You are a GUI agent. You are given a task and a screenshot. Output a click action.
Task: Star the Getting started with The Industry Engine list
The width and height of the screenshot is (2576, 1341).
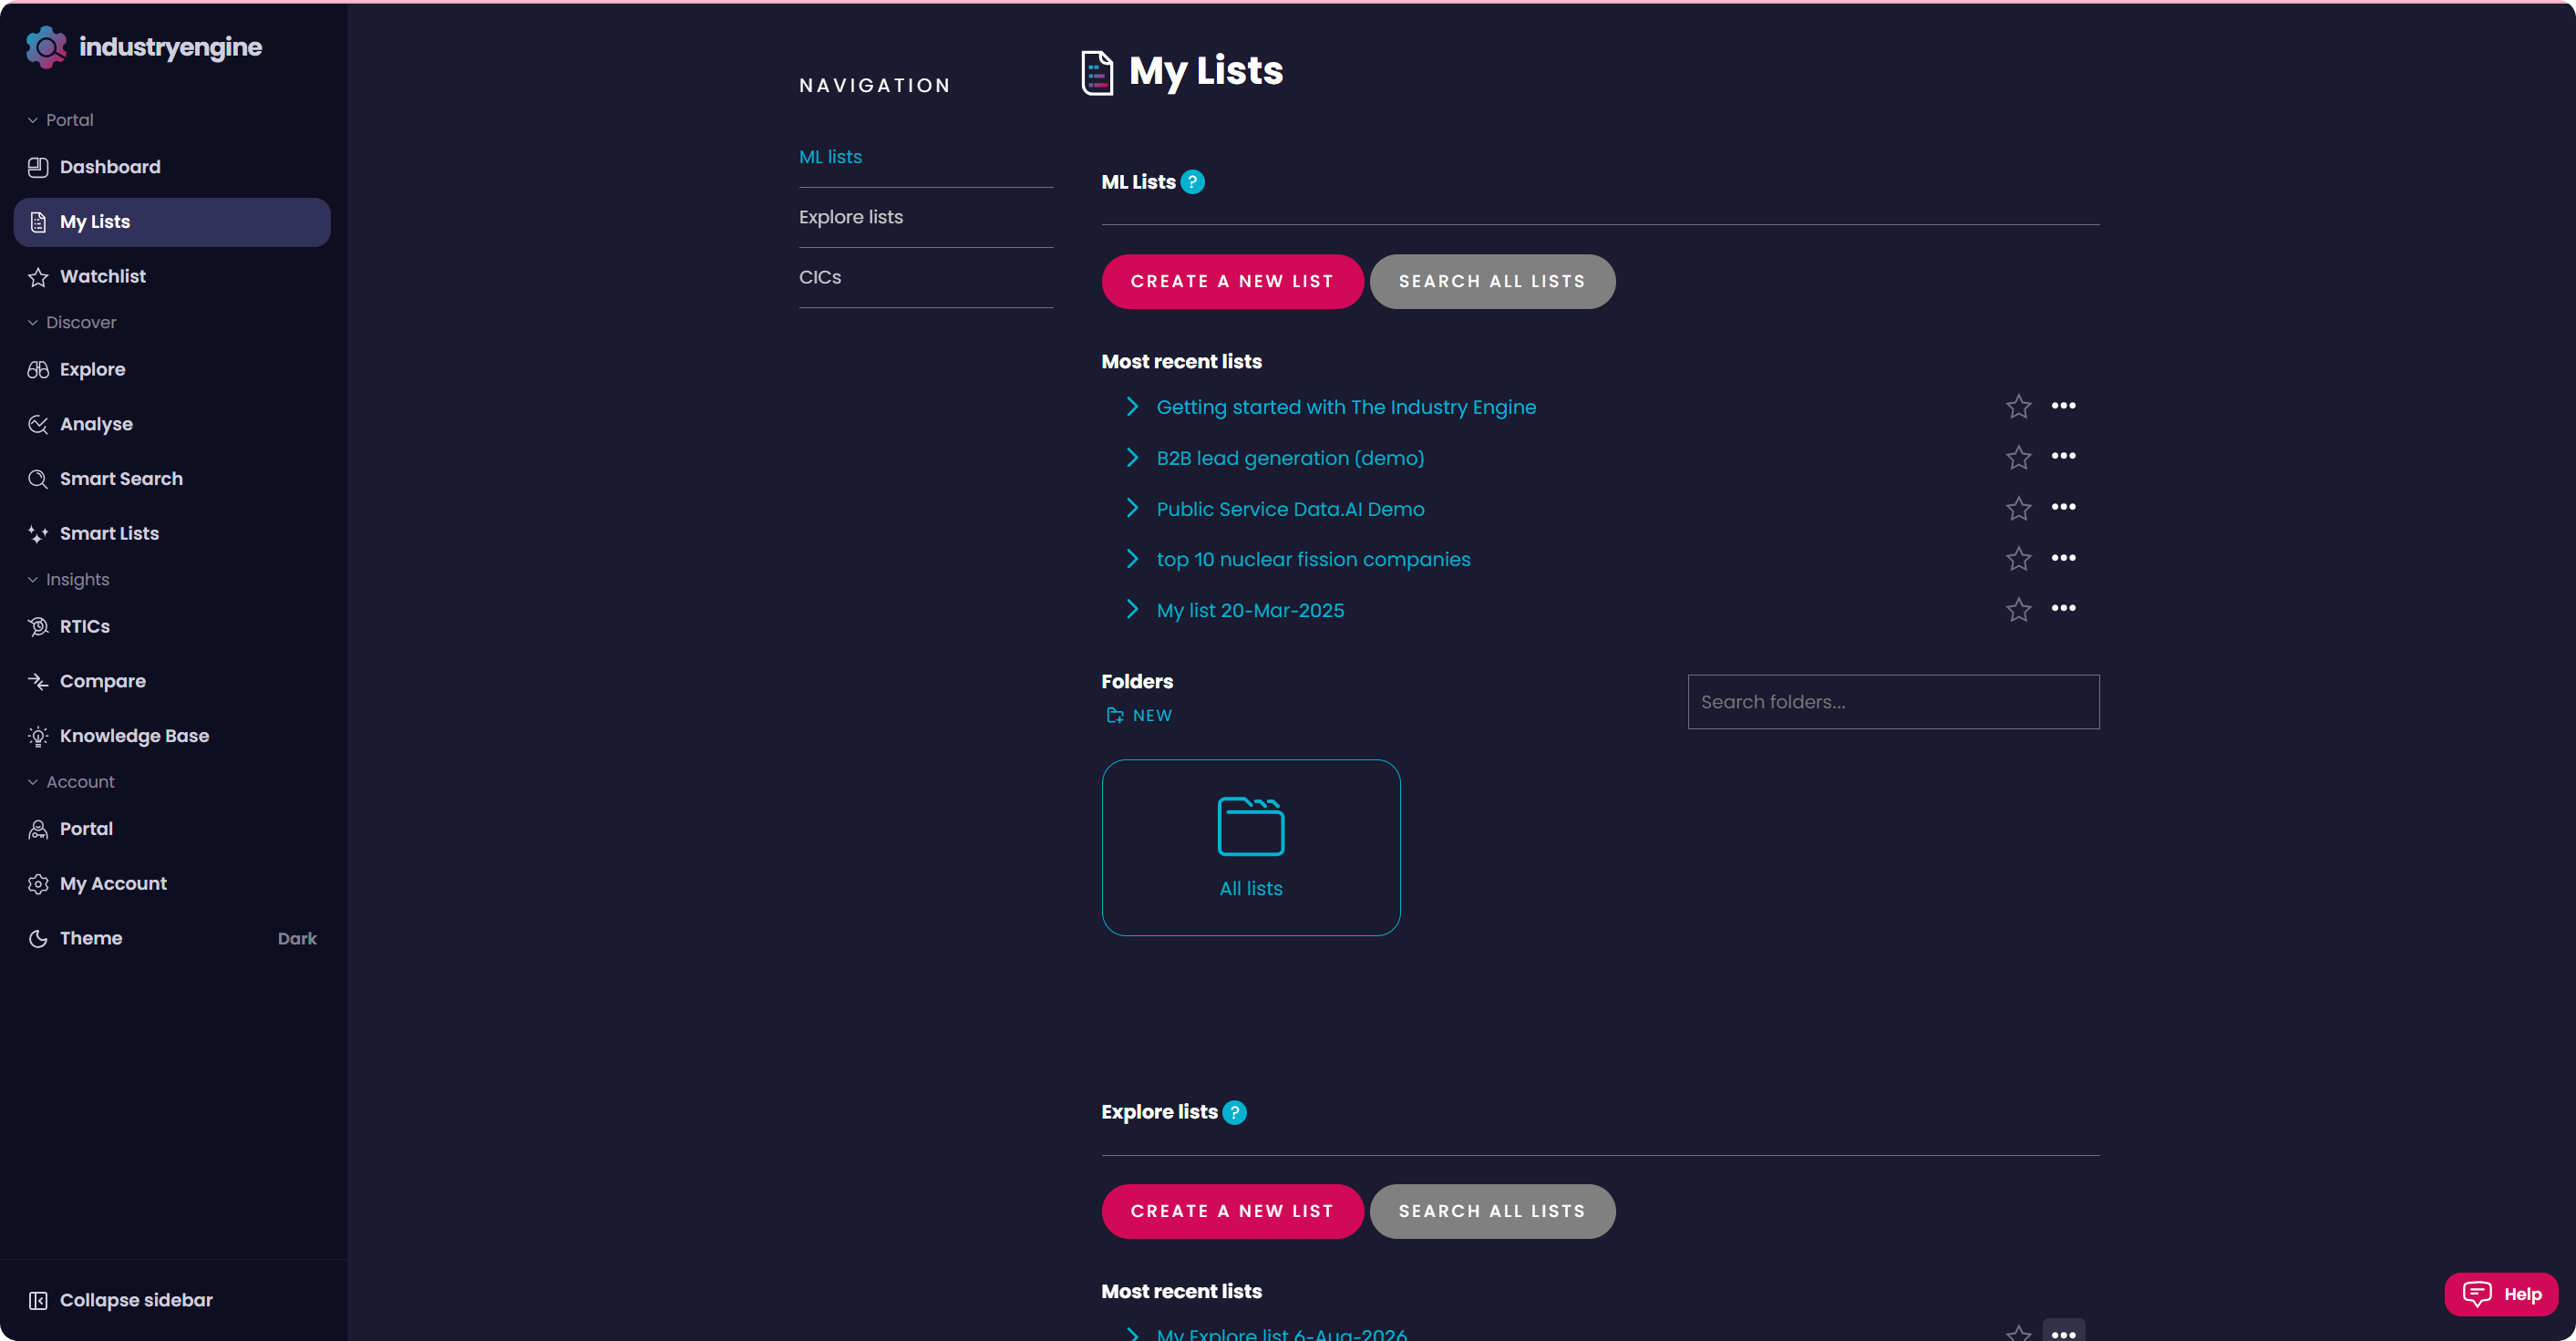[2018, 406]
